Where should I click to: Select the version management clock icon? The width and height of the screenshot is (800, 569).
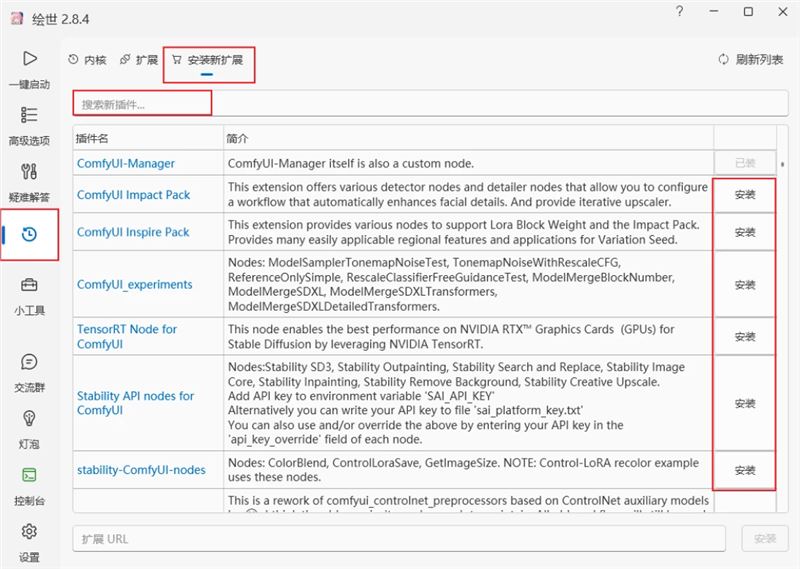click(x=29, y=234)
